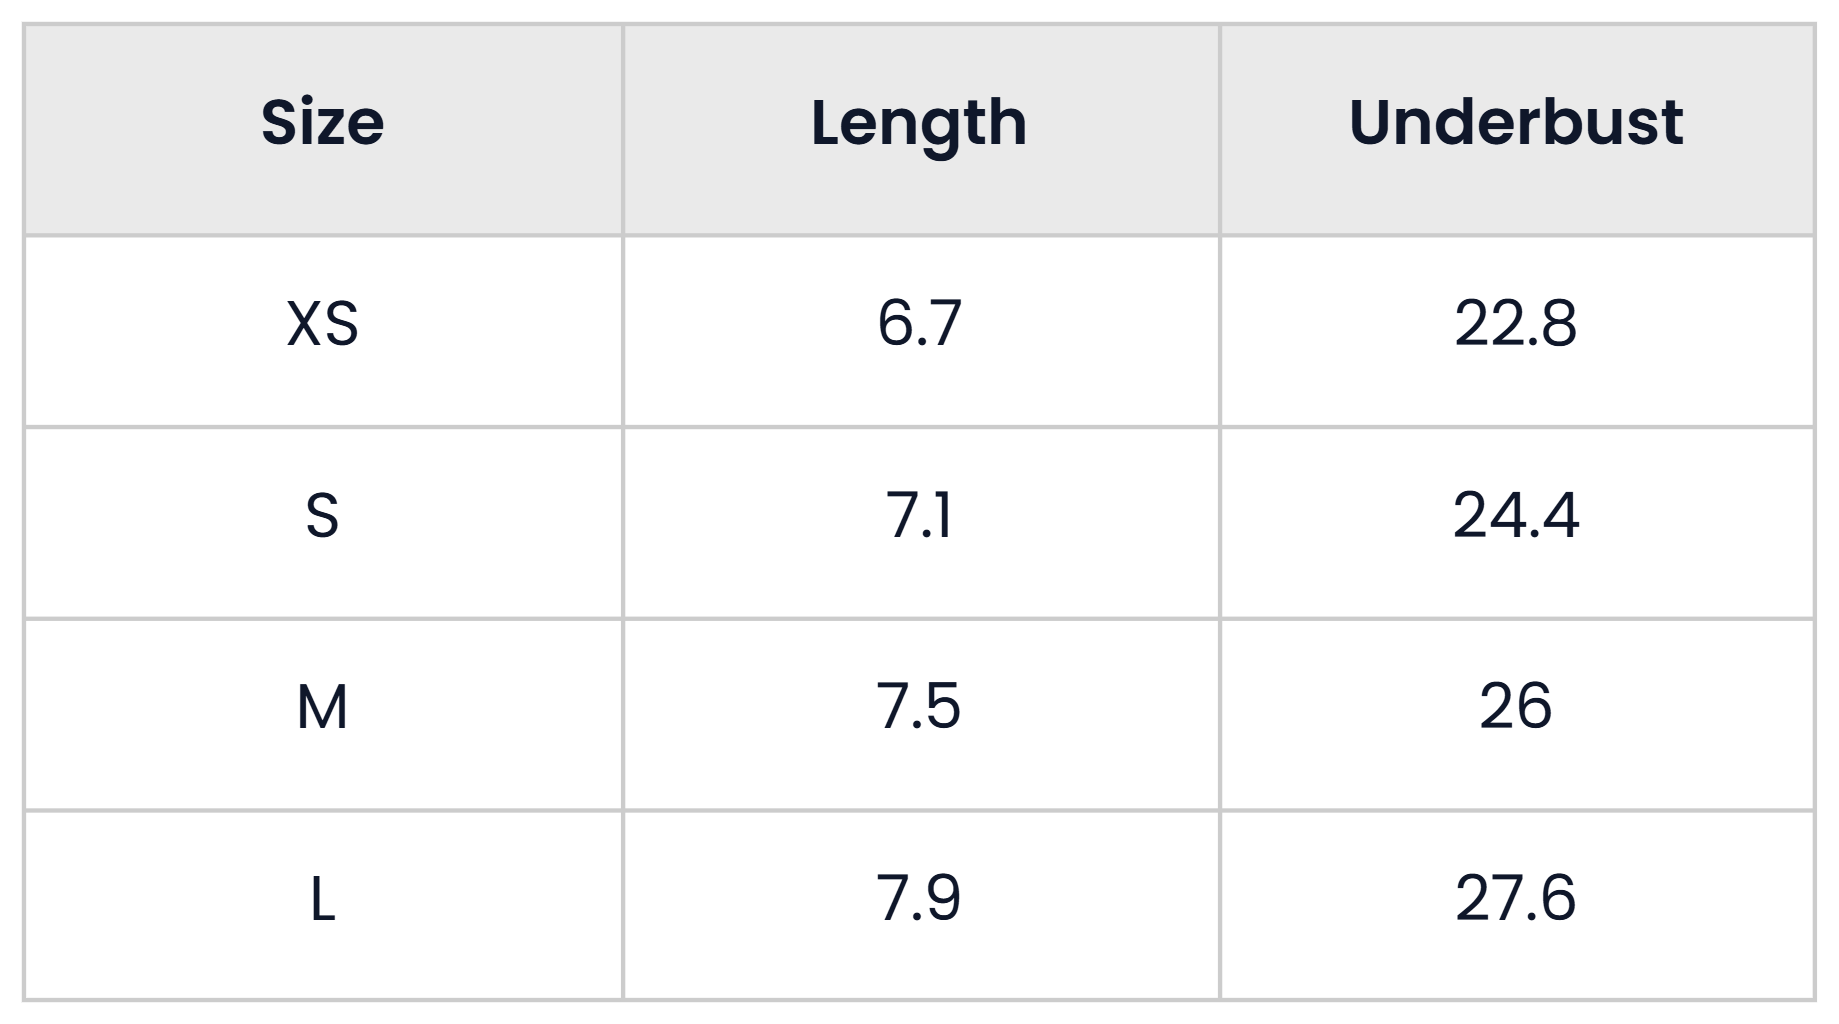The height and width of the screenshot is (1024, 1839).
Task: Select the S size cell
Action: coord(323,516)
